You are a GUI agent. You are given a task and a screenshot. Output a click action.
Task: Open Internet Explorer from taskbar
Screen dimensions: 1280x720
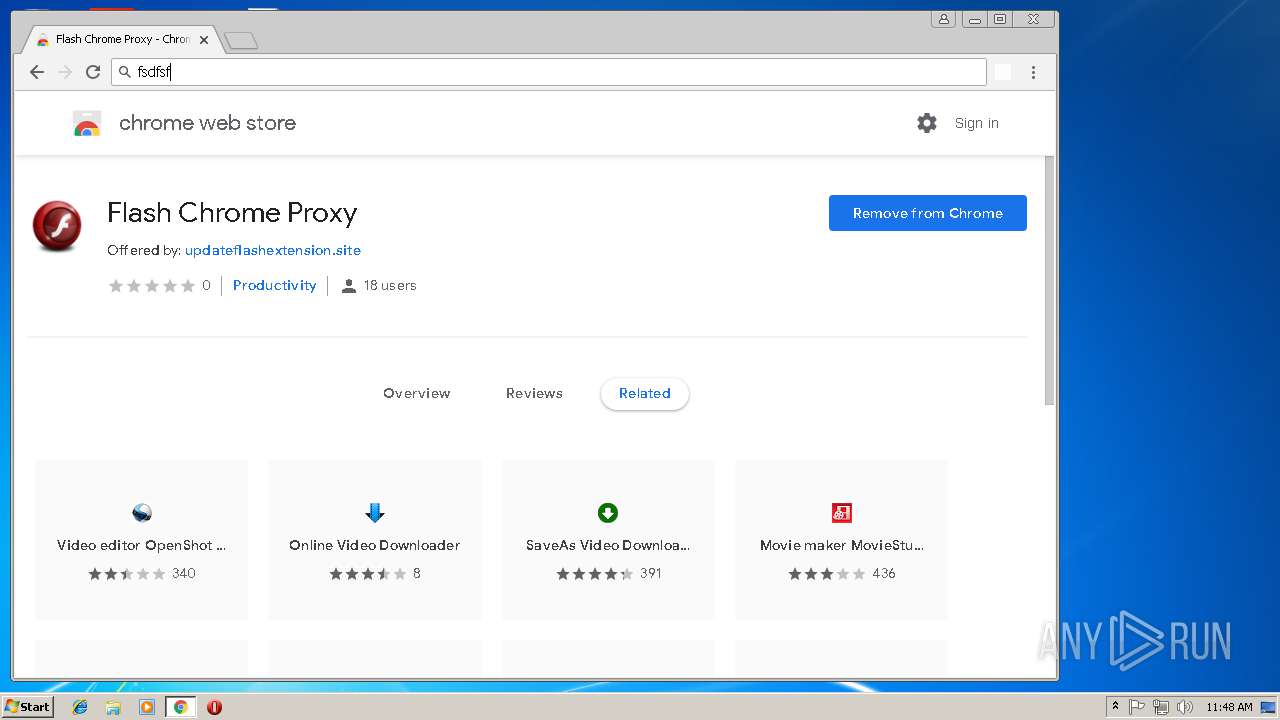(x=80, y=707)
